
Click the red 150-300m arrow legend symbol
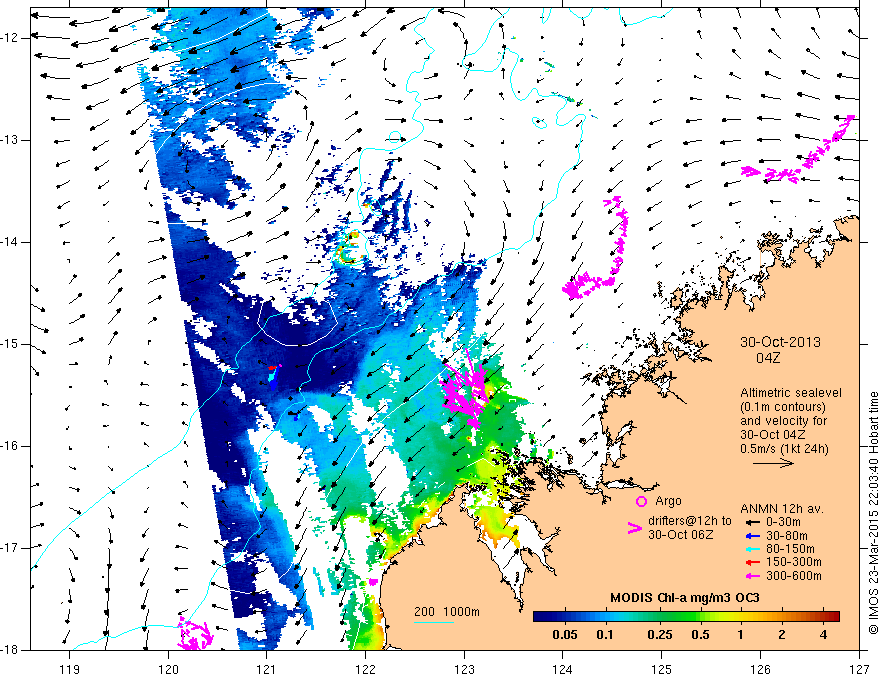click(x=752, y=562)
